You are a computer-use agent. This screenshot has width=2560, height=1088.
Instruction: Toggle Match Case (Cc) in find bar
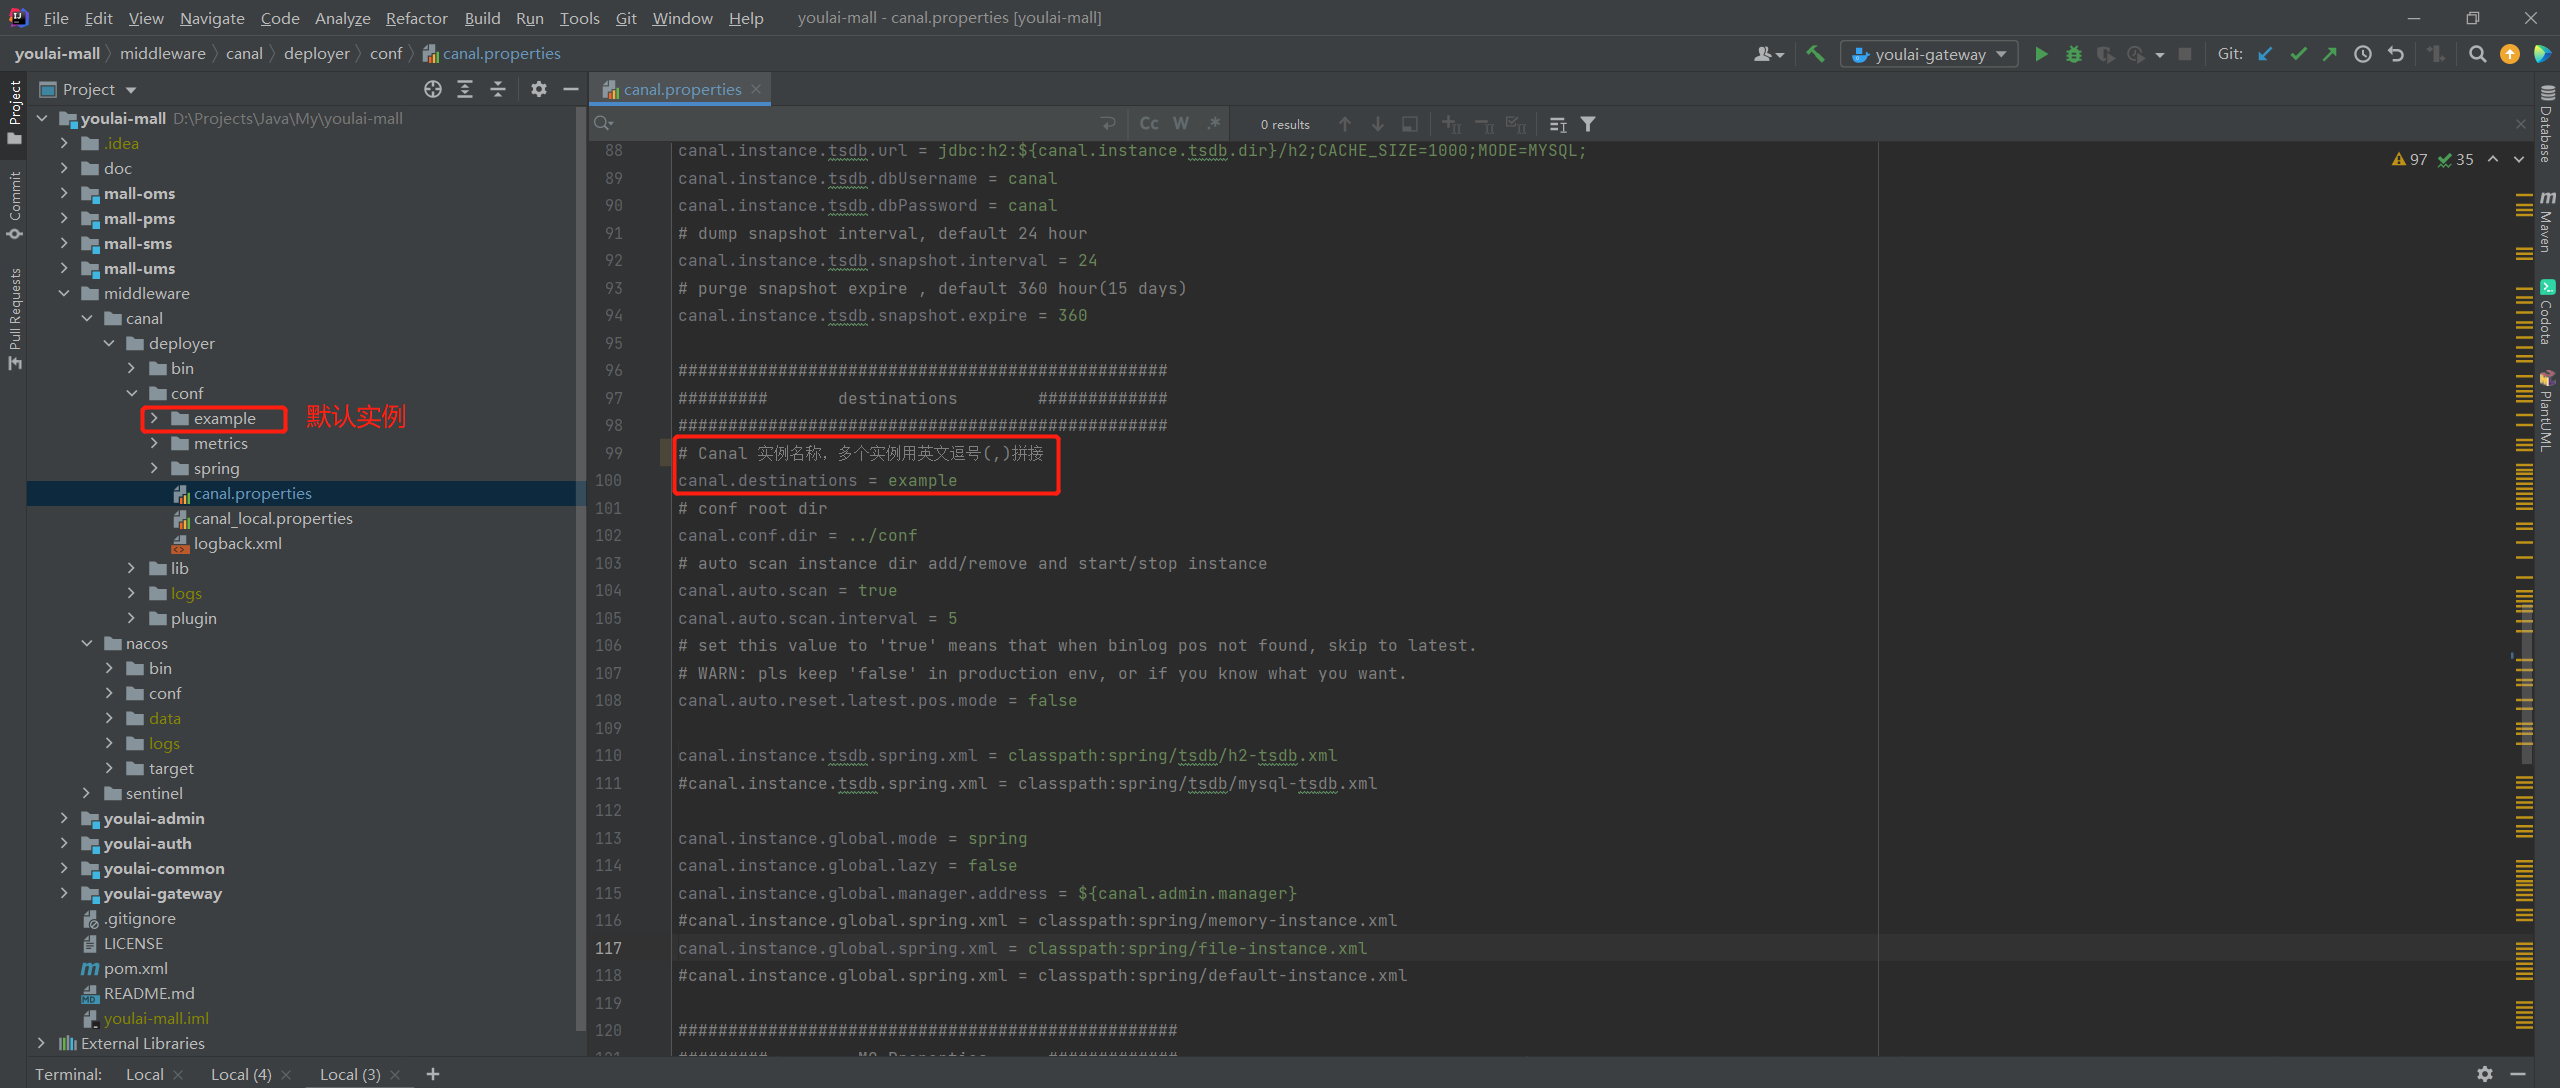[x=1149, y=123]
